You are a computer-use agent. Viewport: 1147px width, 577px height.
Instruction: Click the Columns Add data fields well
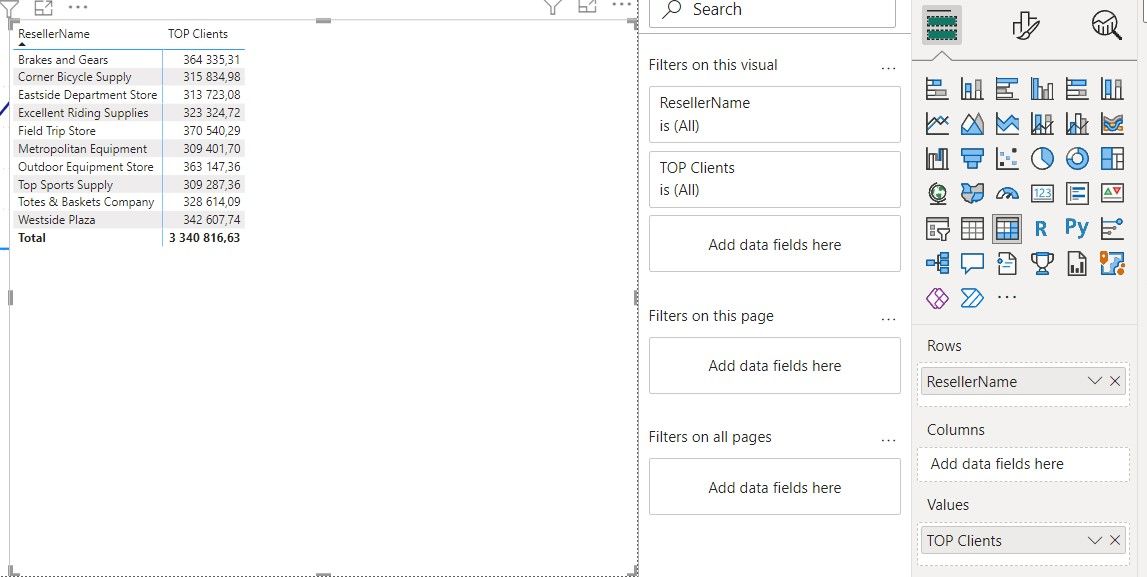coord(1023,464)
